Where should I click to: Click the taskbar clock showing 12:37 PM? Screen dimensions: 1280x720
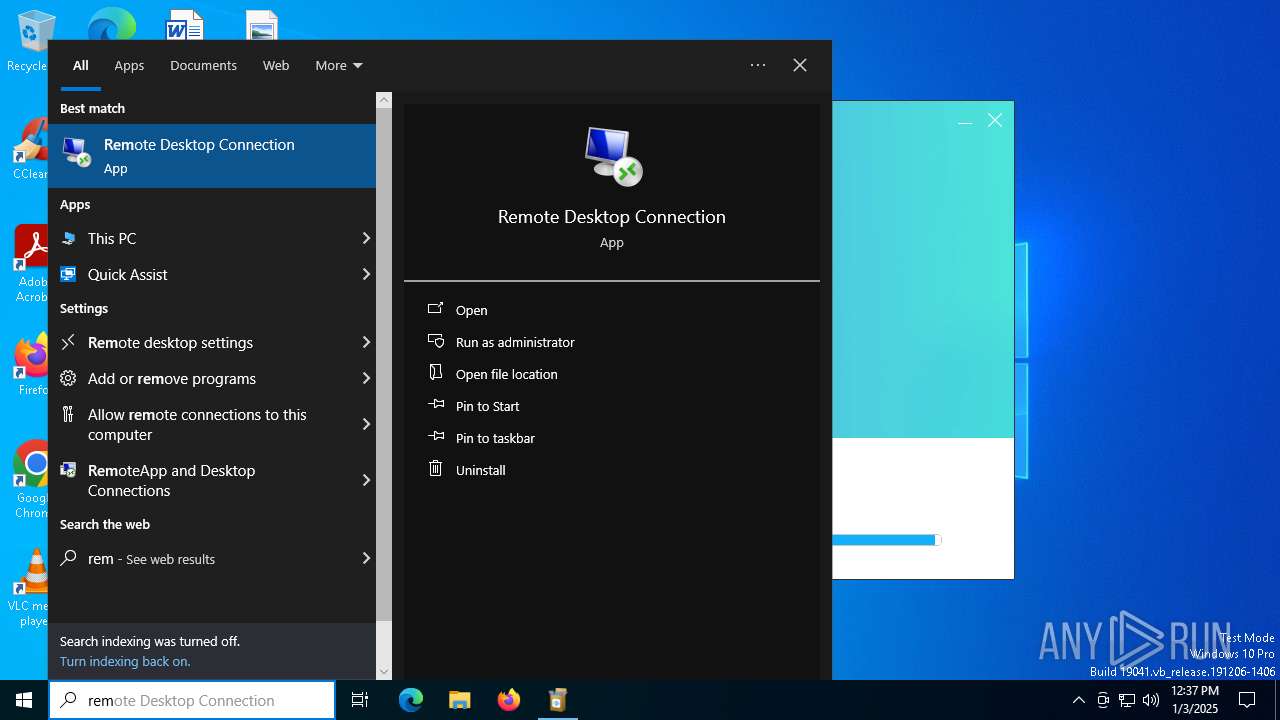point(1195,700)
